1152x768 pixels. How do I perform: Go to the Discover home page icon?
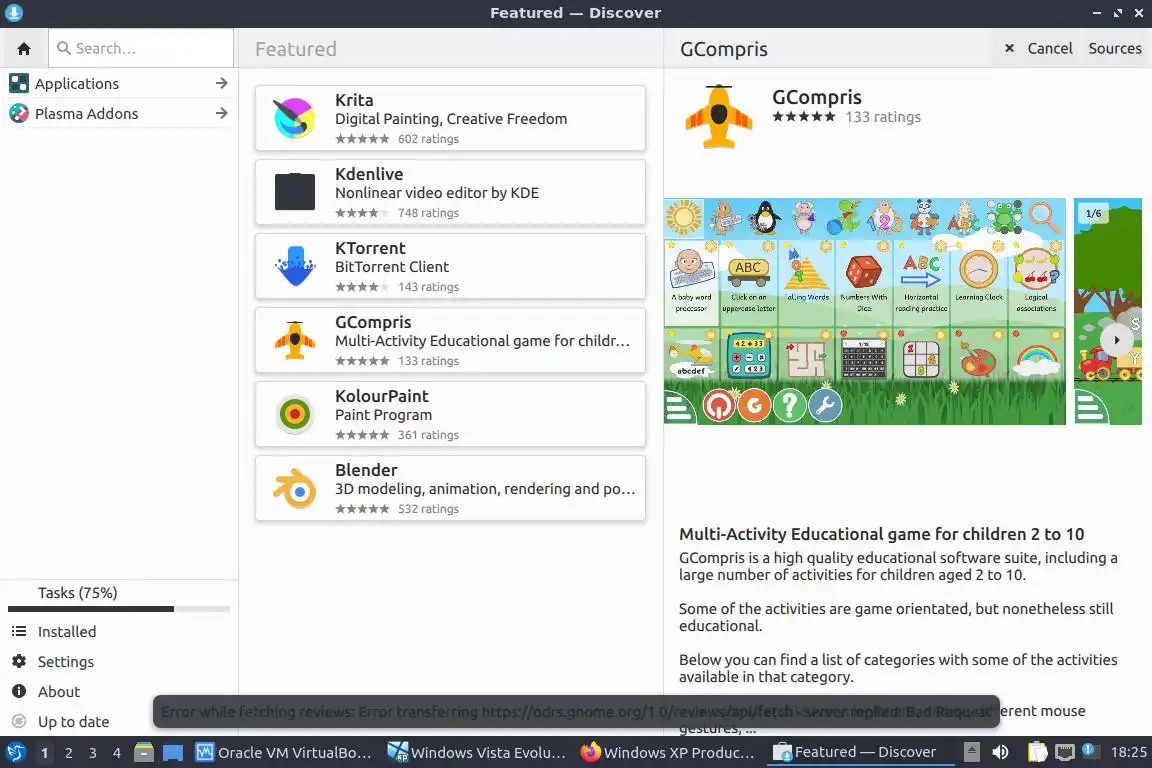24,49
